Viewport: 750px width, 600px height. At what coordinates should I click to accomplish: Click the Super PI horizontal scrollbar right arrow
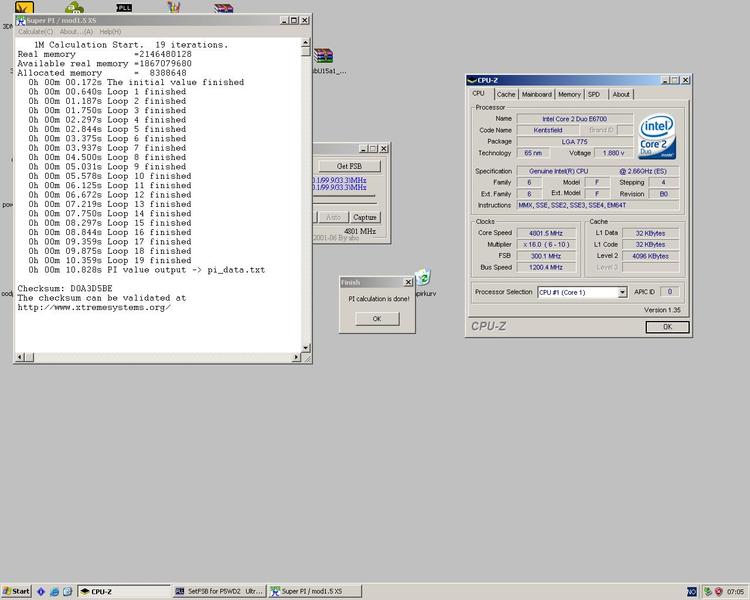(296, 357)
